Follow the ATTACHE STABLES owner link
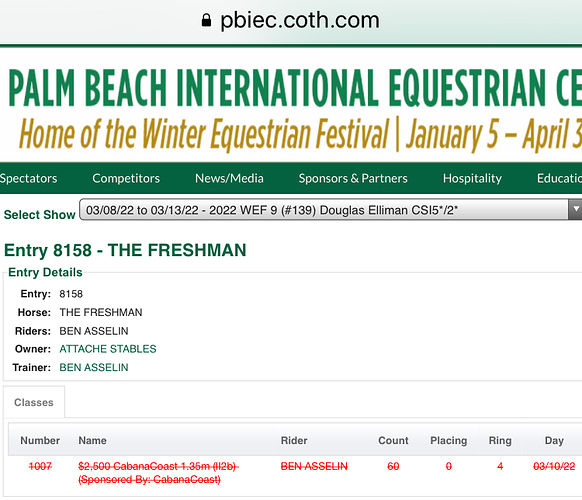582x500 pixels. coord(108,349)
